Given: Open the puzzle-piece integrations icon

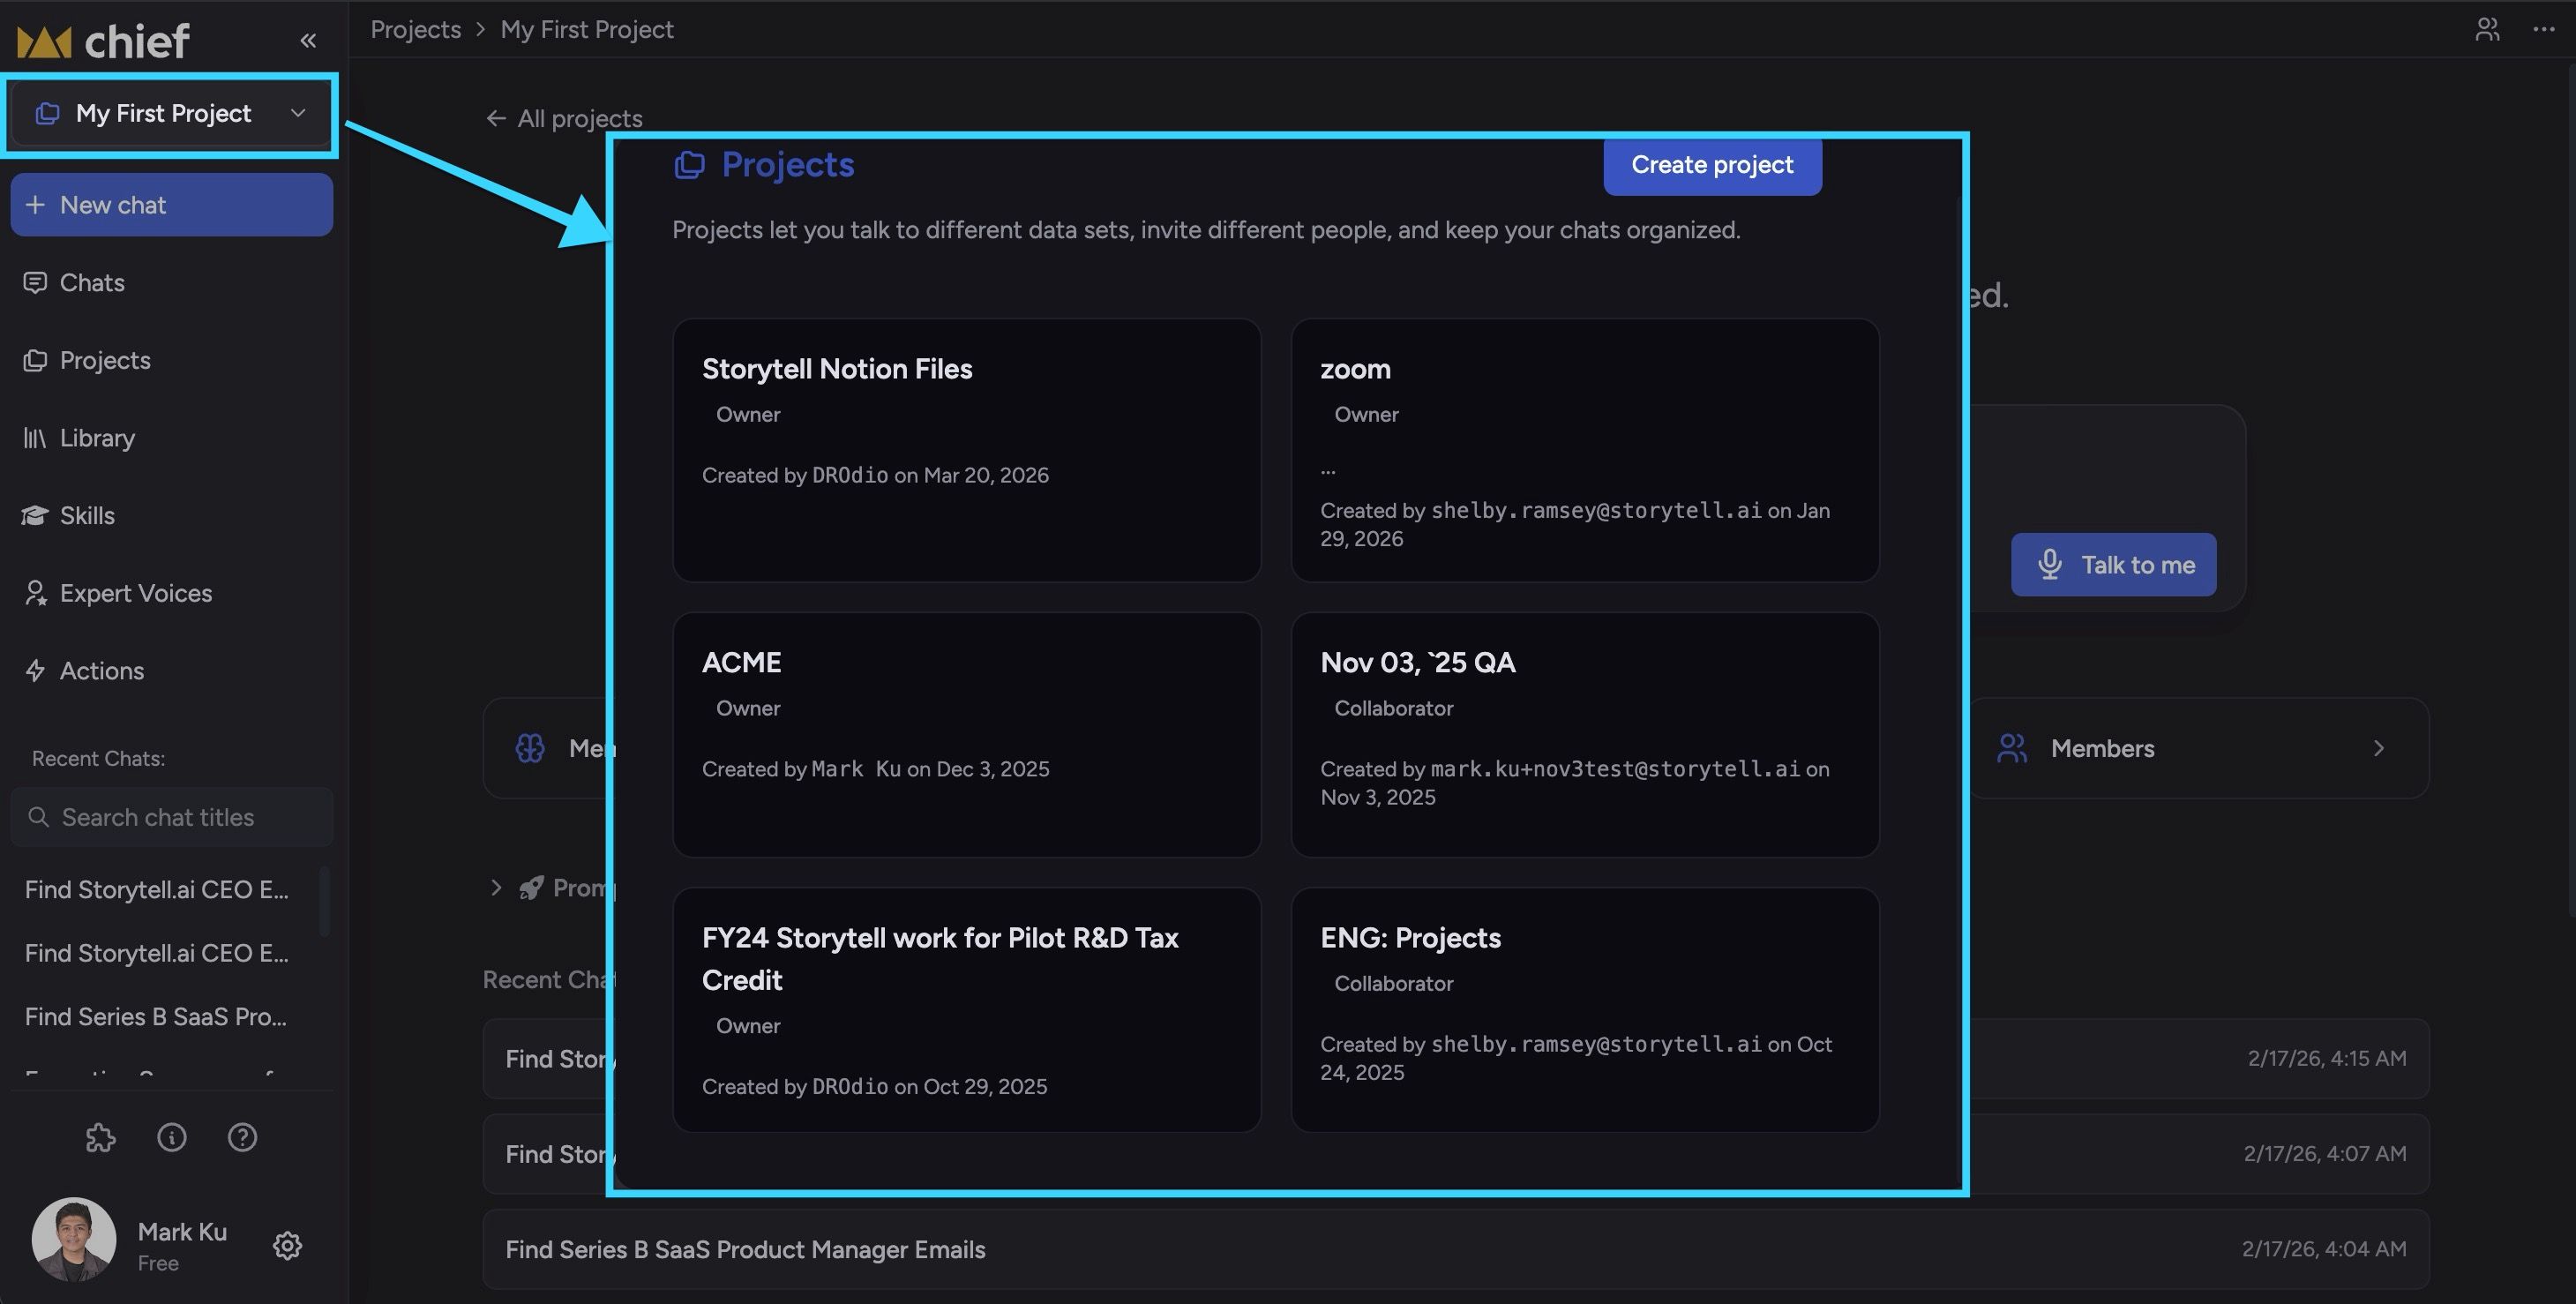Looking at the screenshot, I should click(100, 1137).
